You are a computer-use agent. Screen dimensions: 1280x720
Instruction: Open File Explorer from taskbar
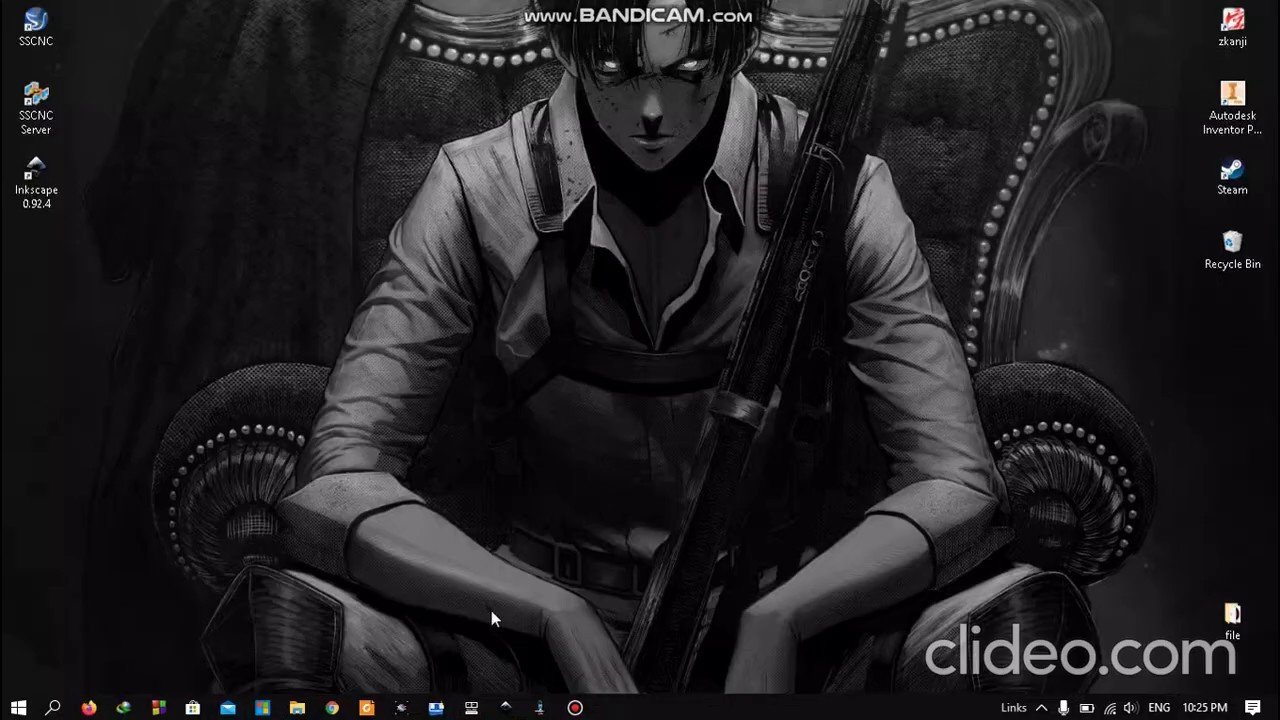297,707
